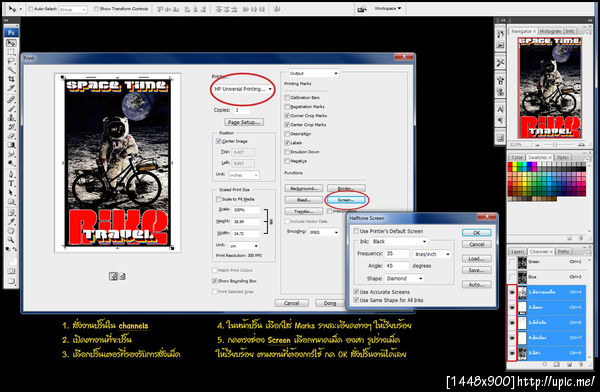The image size is (600, 392).
Task: Select the Healing Brush tool
Action: click(11, 100)
